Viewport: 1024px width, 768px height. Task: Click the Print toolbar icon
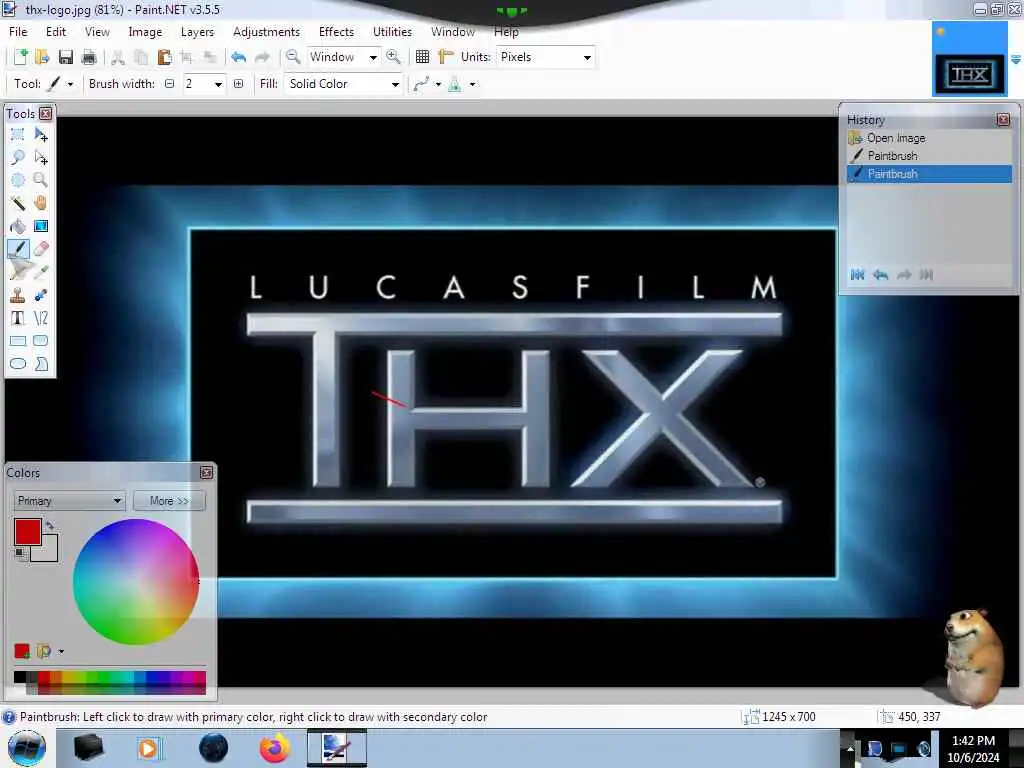tap(89, 57)
